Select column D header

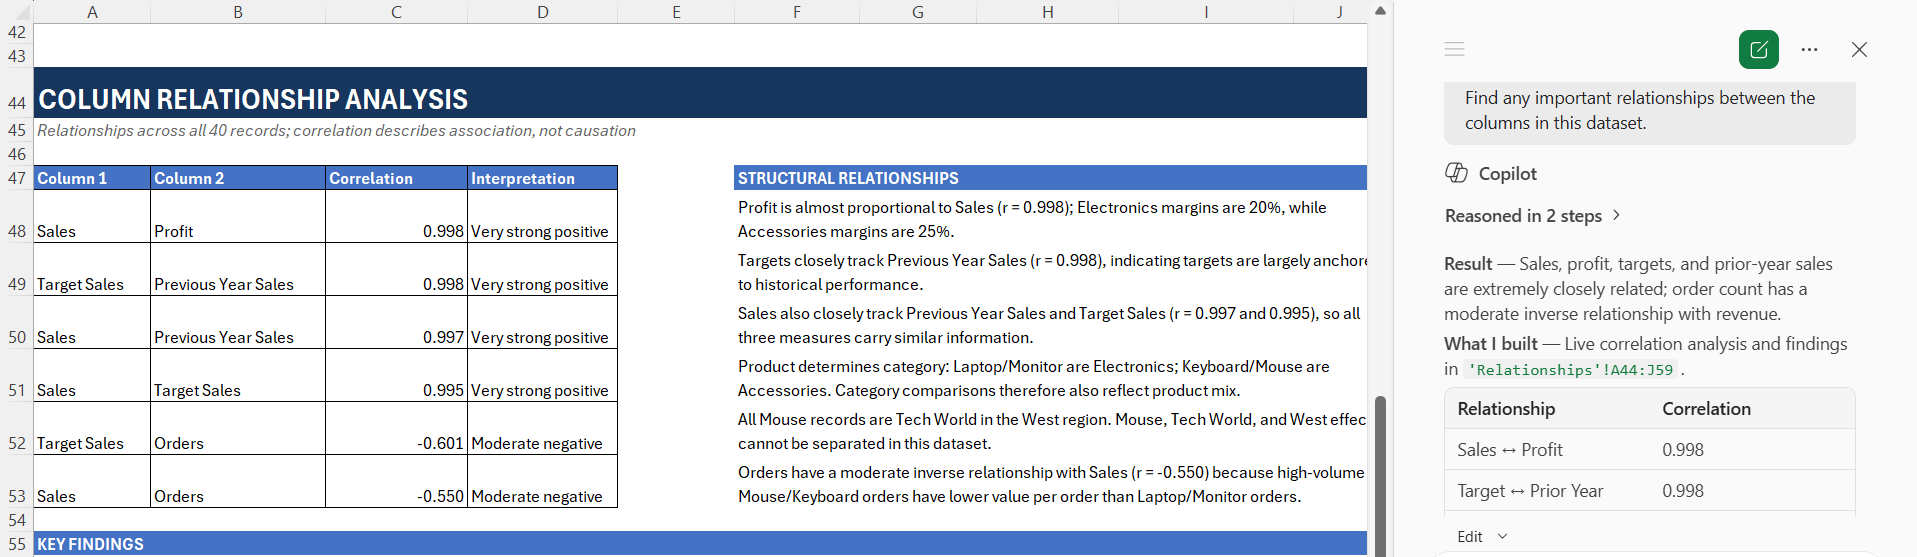click(542, 12)
